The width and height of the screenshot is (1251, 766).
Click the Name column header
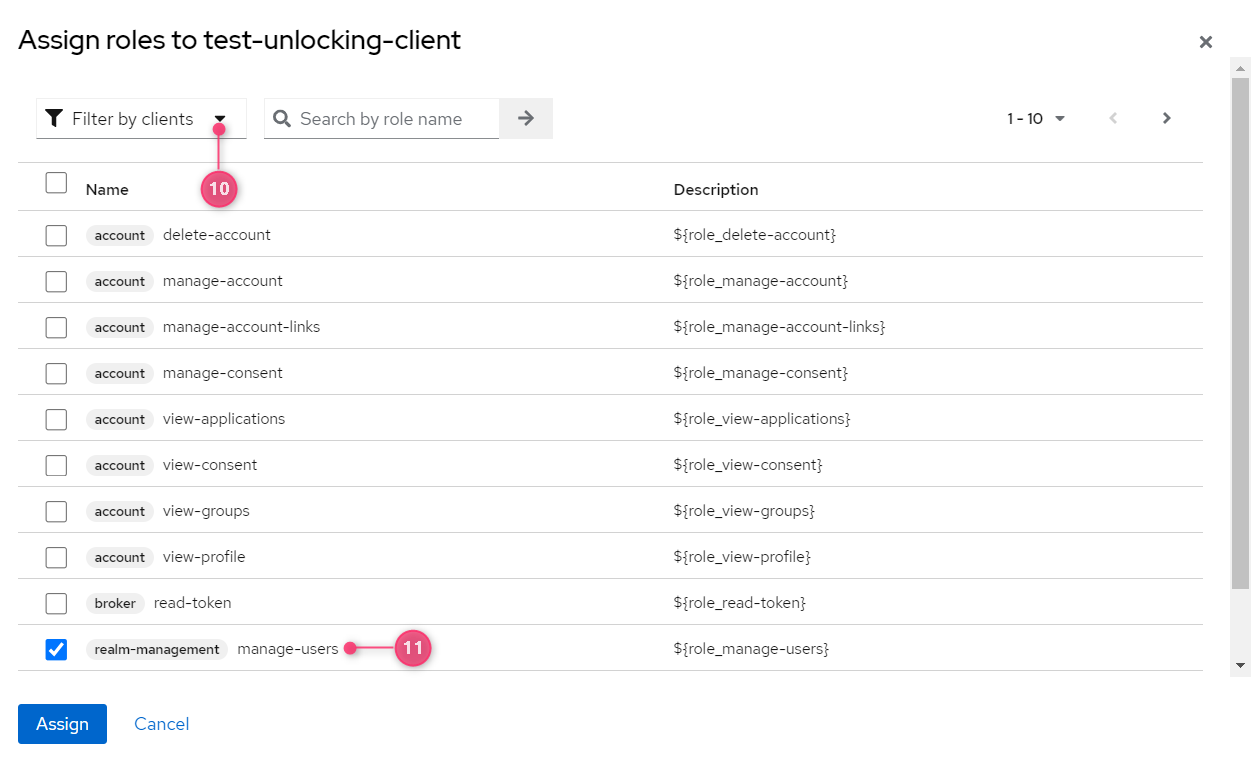point(107,189)
